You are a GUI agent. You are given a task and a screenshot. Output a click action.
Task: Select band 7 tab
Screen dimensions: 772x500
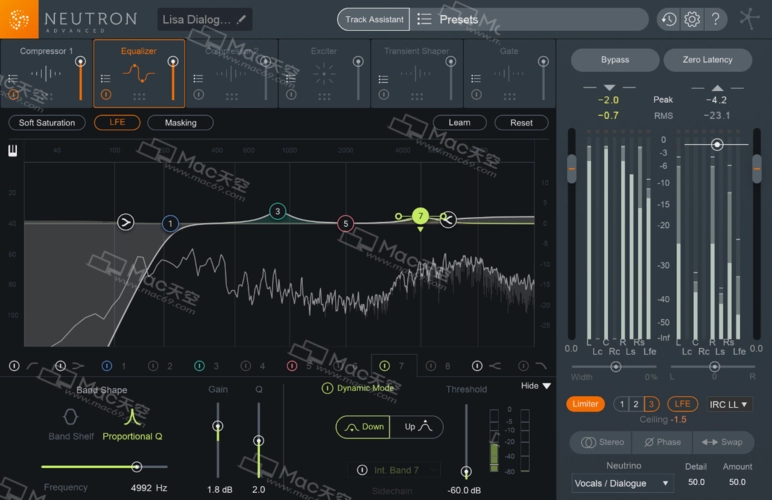click(393, 366)
